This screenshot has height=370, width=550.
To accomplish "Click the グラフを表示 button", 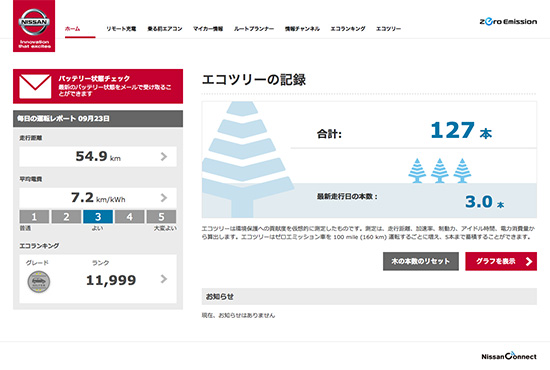I will pyautogui.click(x=501, y=261).
